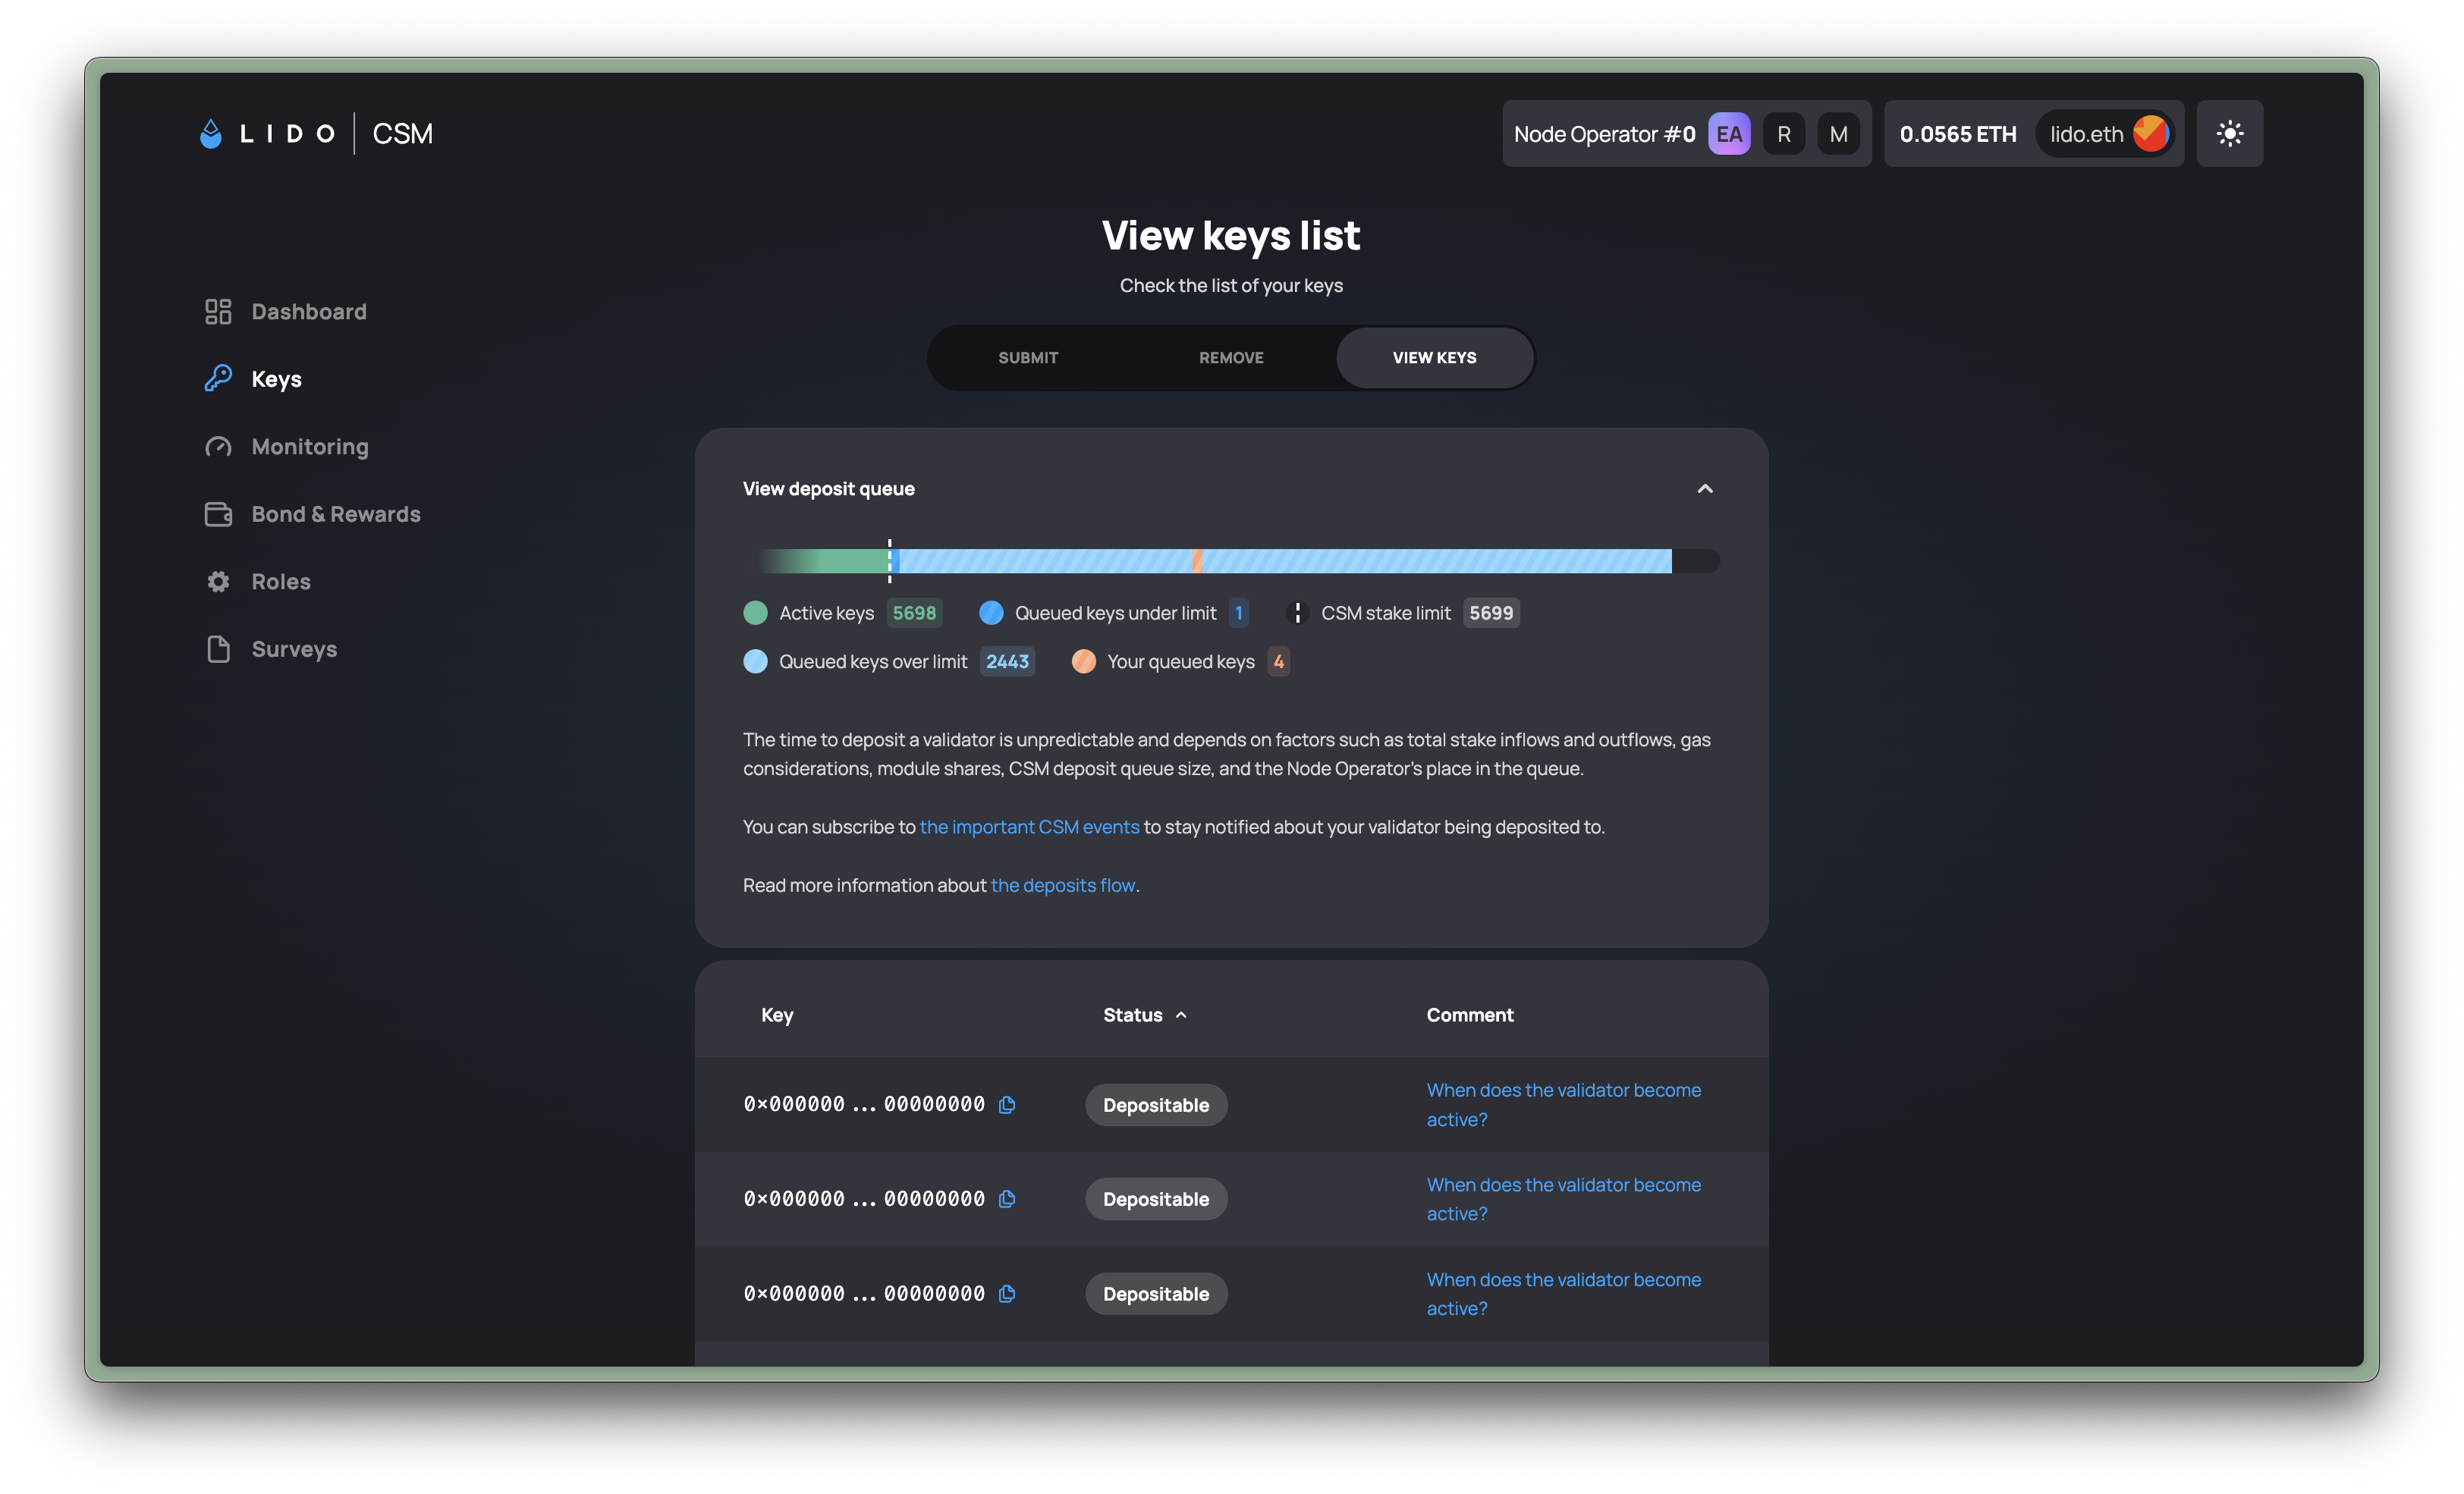The image size is (2464, 1494).
Task: Copy the second row's key
Action: pos(1007,1199)
